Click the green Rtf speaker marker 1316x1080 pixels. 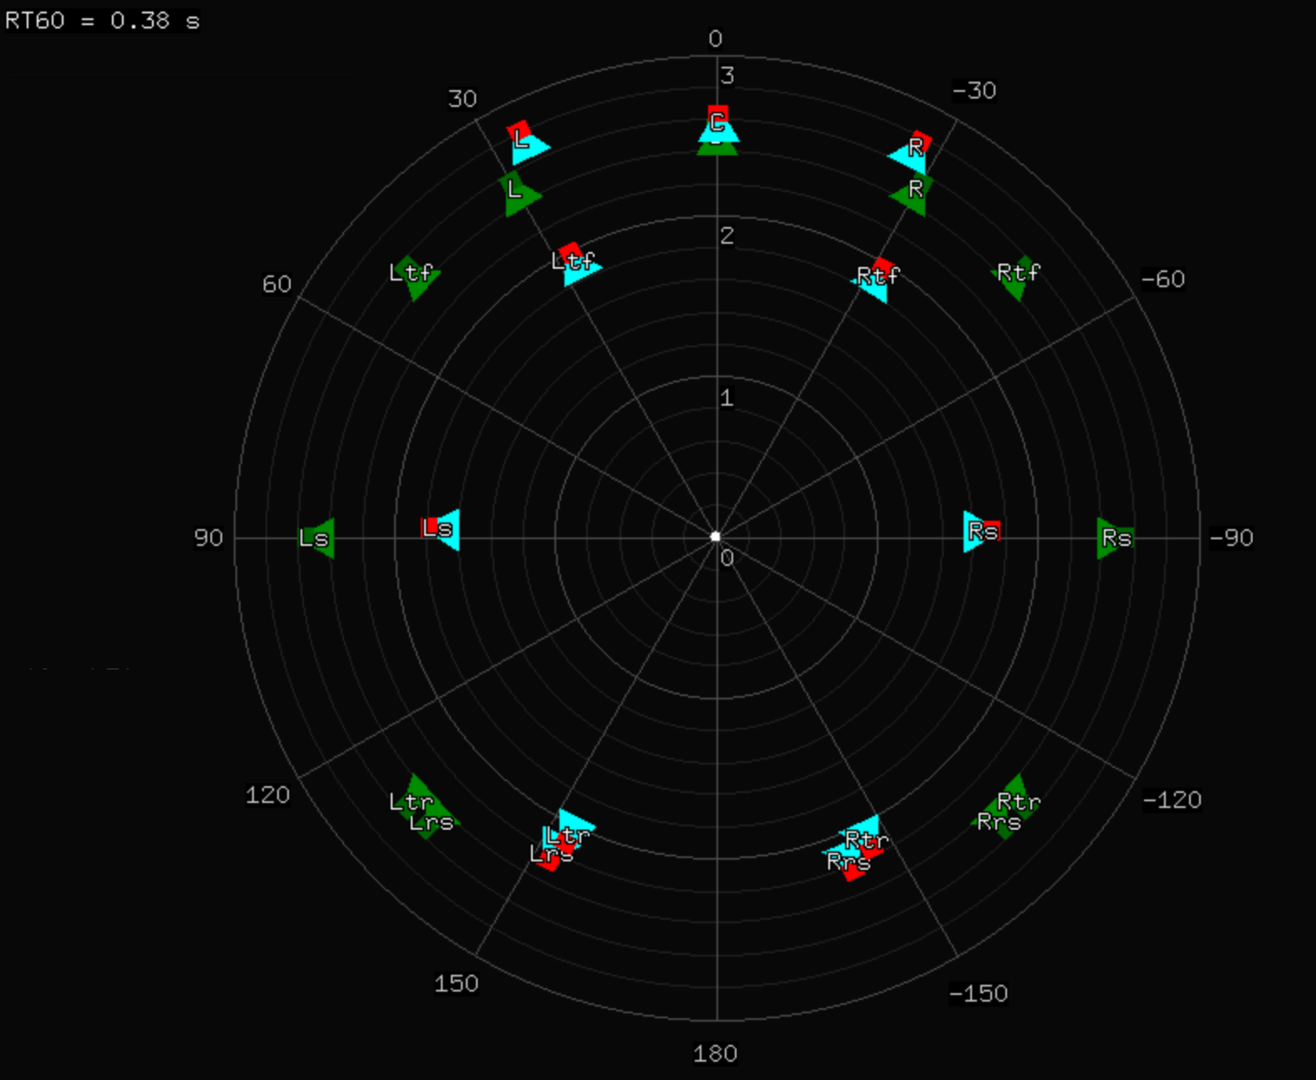1016,277
